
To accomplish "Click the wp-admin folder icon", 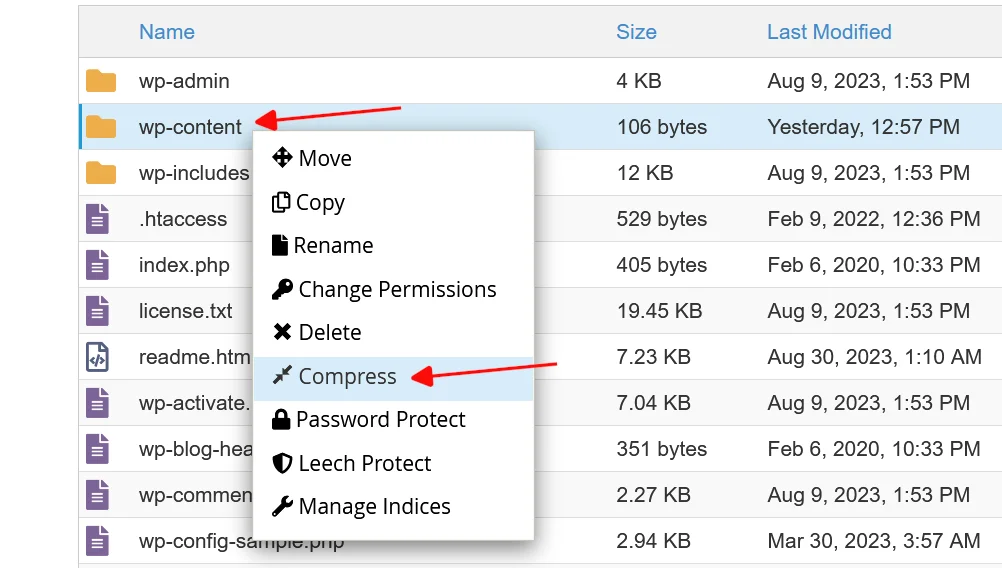I will click(x=101, y=81).
